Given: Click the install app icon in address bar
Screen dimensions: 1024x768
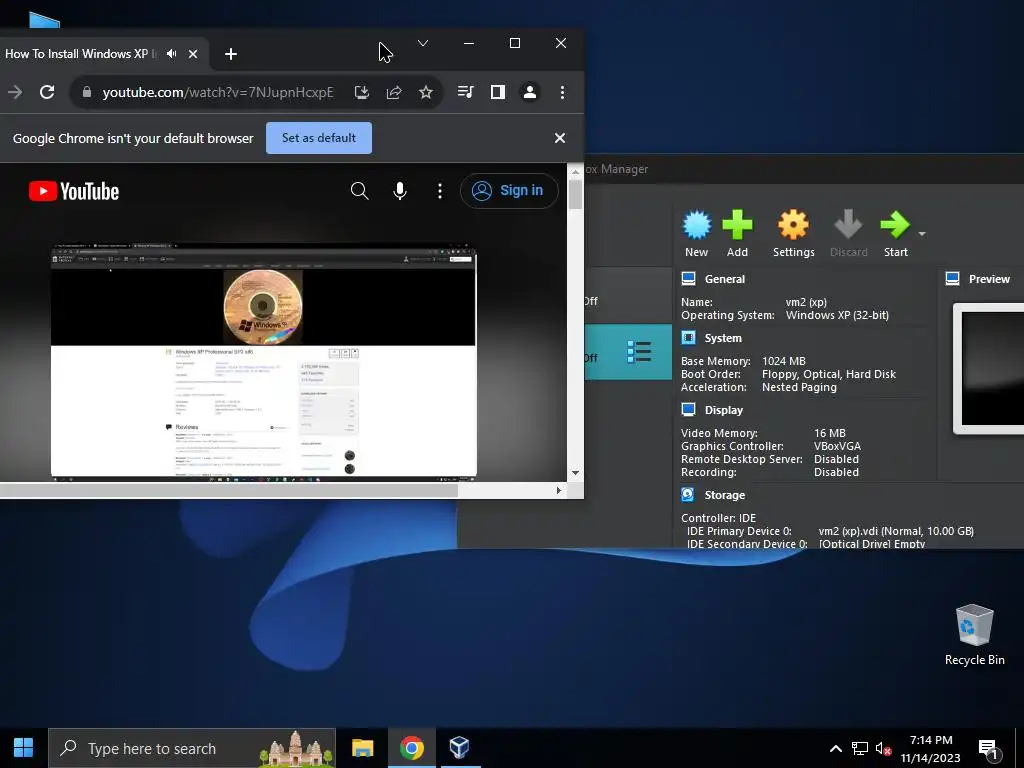Looking at the screenshot, I should 362,92.
